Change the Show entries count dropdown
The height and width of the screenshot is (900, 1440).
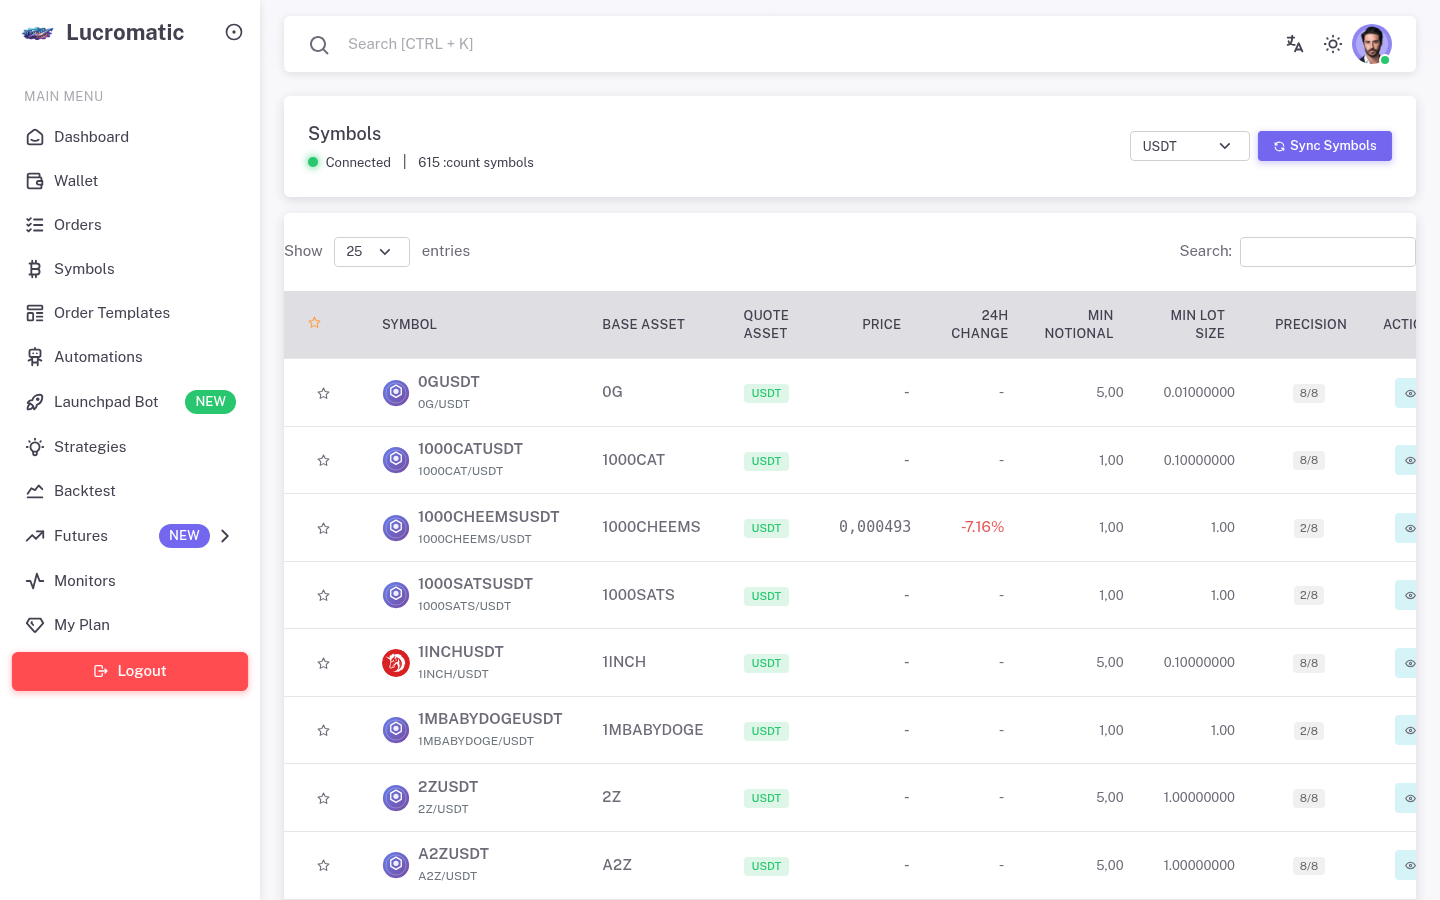371,252
